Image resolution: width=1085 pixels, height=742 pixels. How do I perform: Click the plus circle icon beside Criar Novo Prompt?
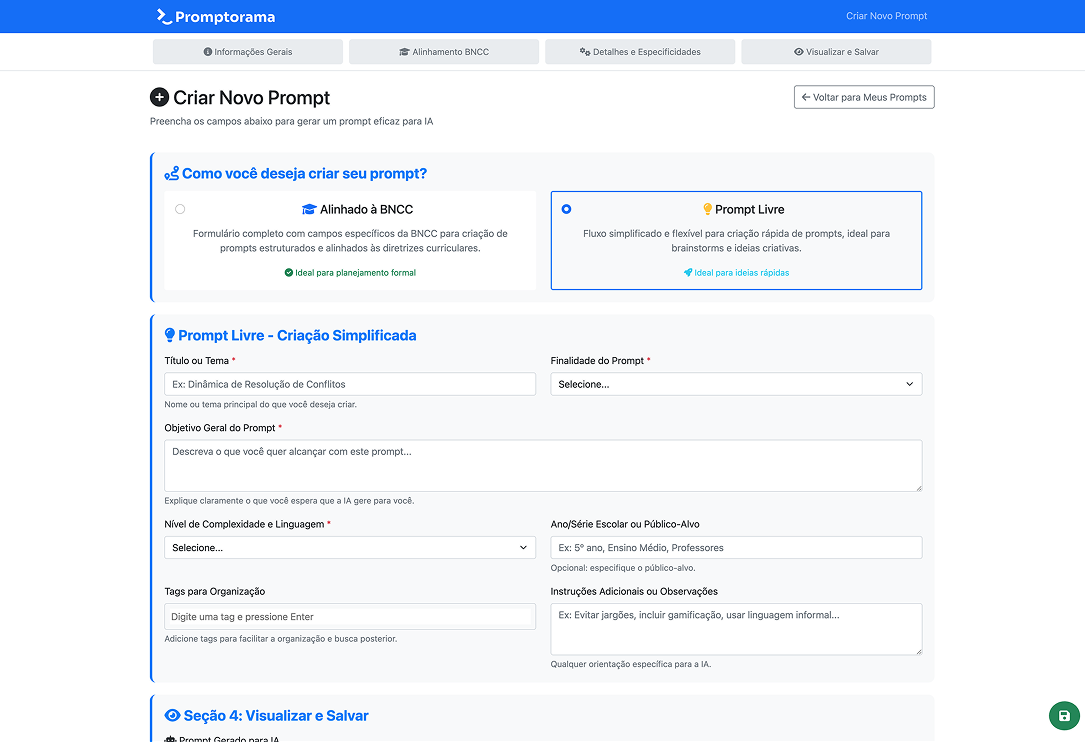tap(159, 97)
